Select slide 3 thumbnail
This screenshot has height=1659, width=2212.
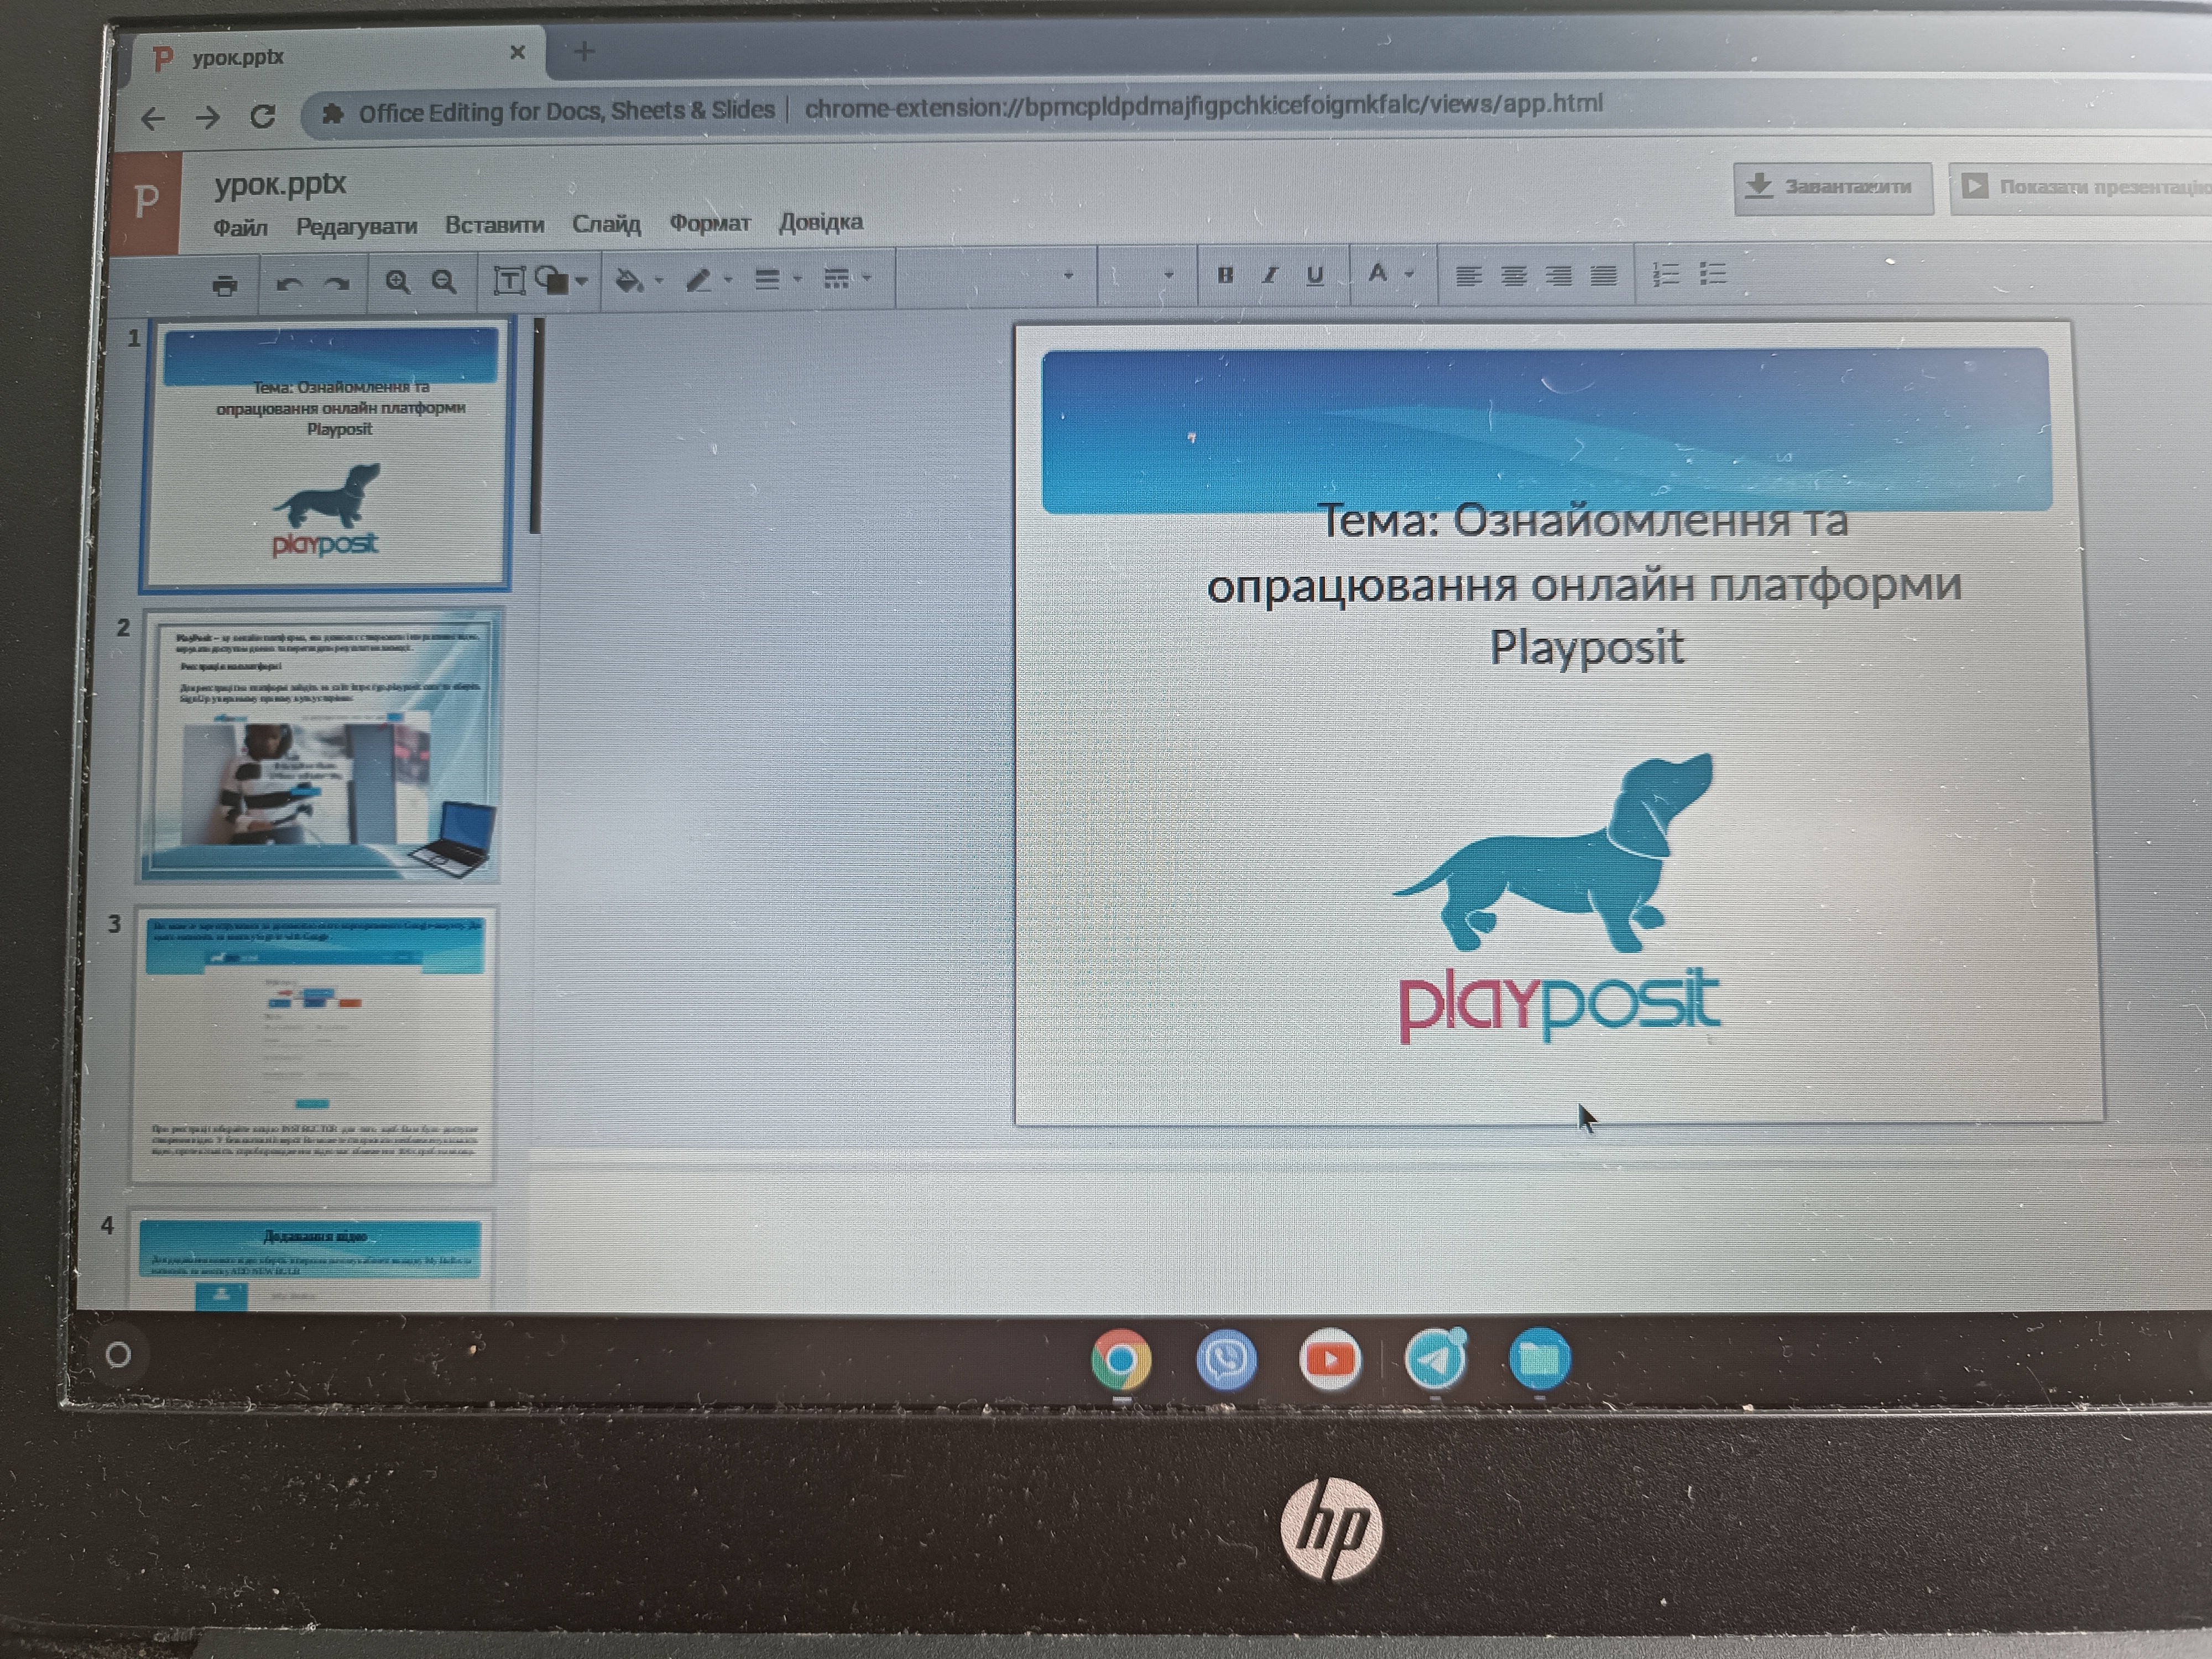(313, 1045)
